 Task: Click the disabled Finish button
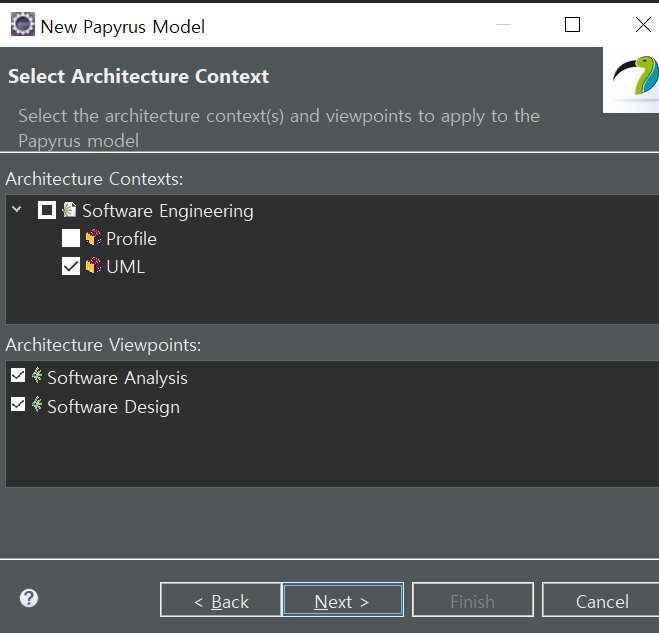coord(473,600)
